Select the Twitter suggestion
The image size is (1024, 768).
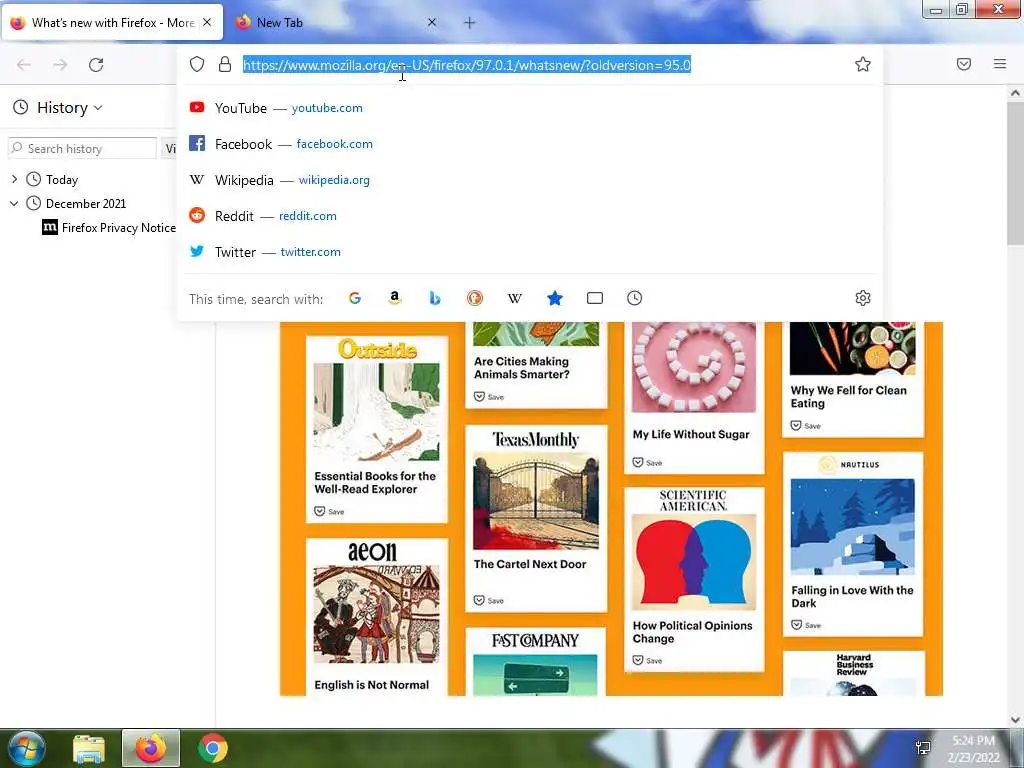click(x=530, y=251)
